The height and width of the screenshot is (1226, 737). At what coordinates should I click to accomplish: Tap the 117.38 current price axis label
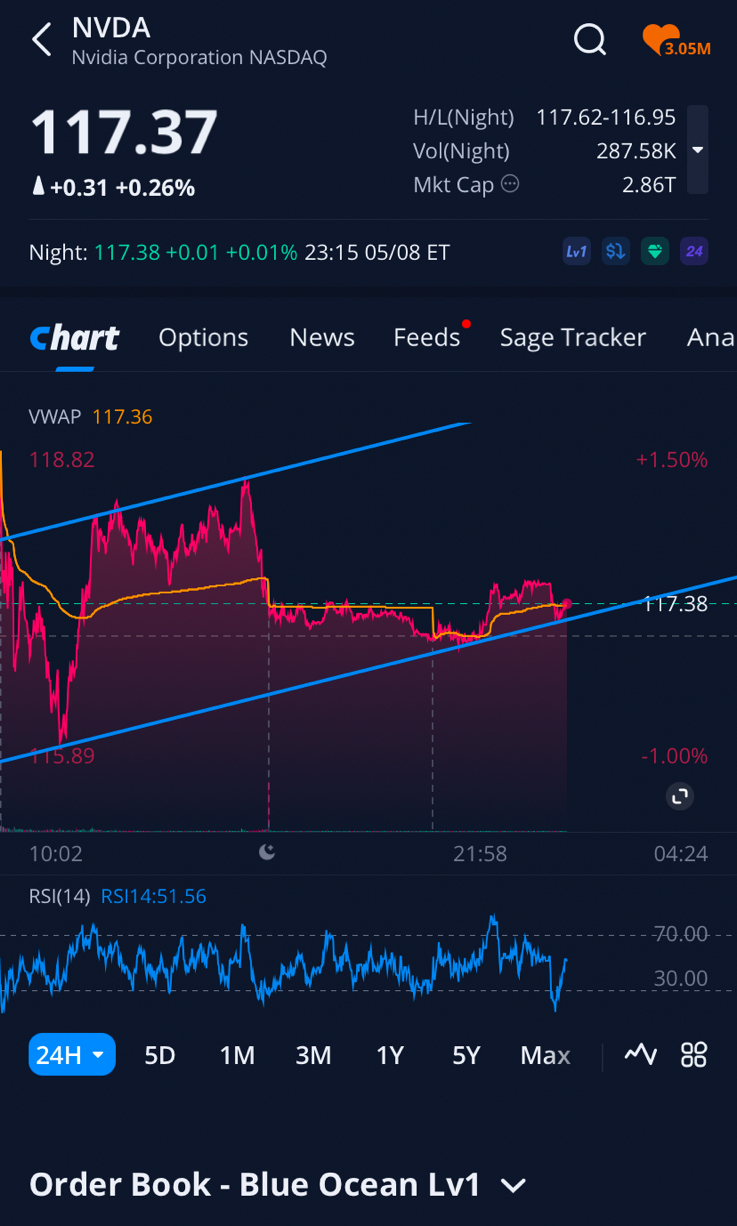[675, 603]
